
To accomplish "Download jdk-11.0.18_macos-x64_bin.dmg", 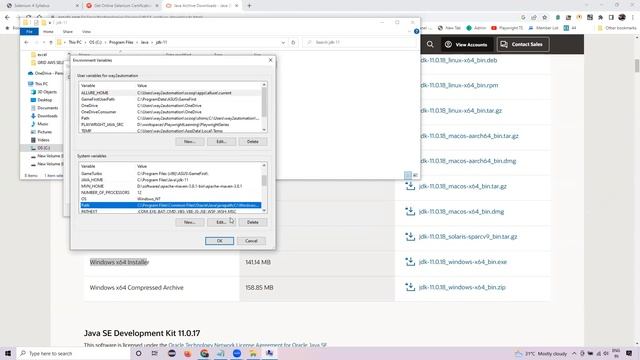I will pos(461,211).
